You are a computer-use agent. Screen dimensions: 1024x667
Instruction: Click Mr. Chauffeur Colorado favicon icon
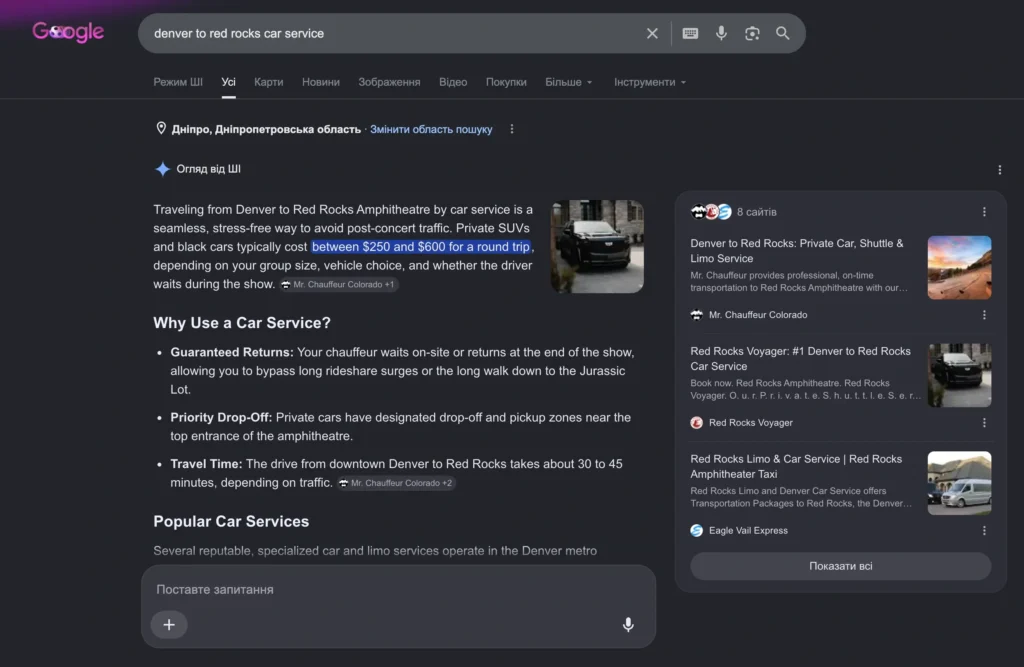(x=696, y=315)
